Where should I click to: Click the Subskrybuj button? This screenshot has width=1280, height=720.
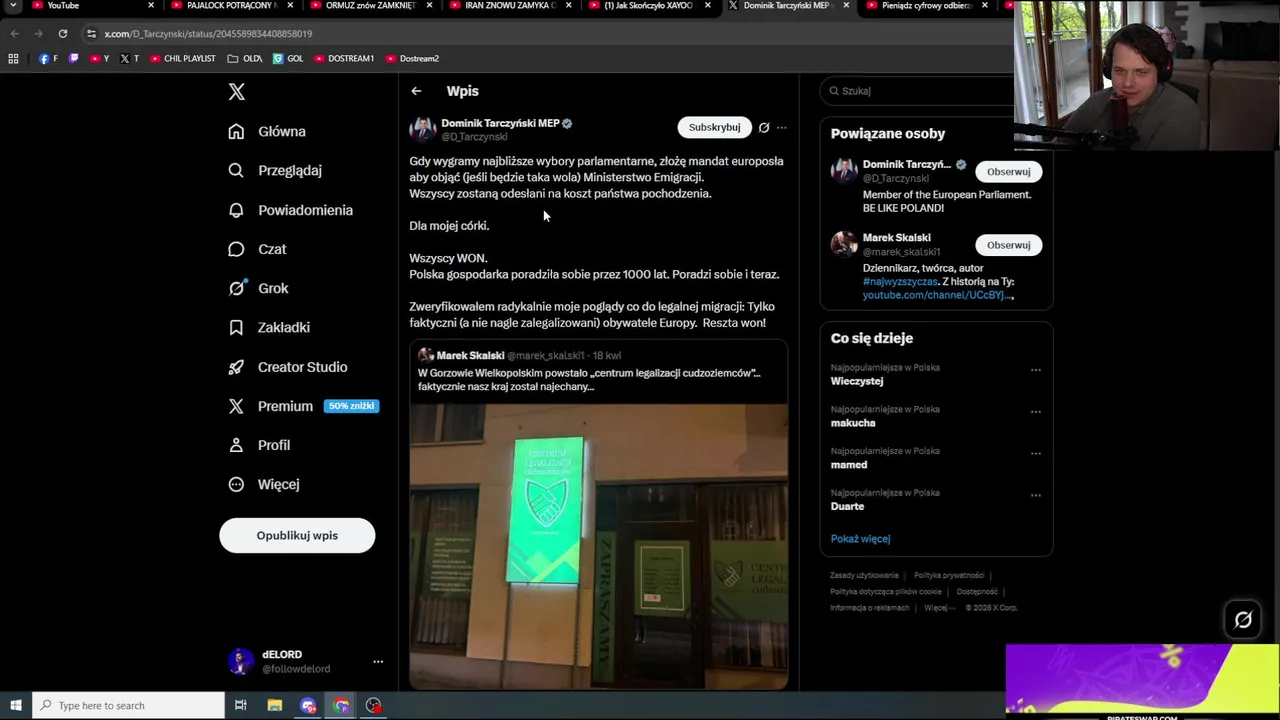[714, 127]
